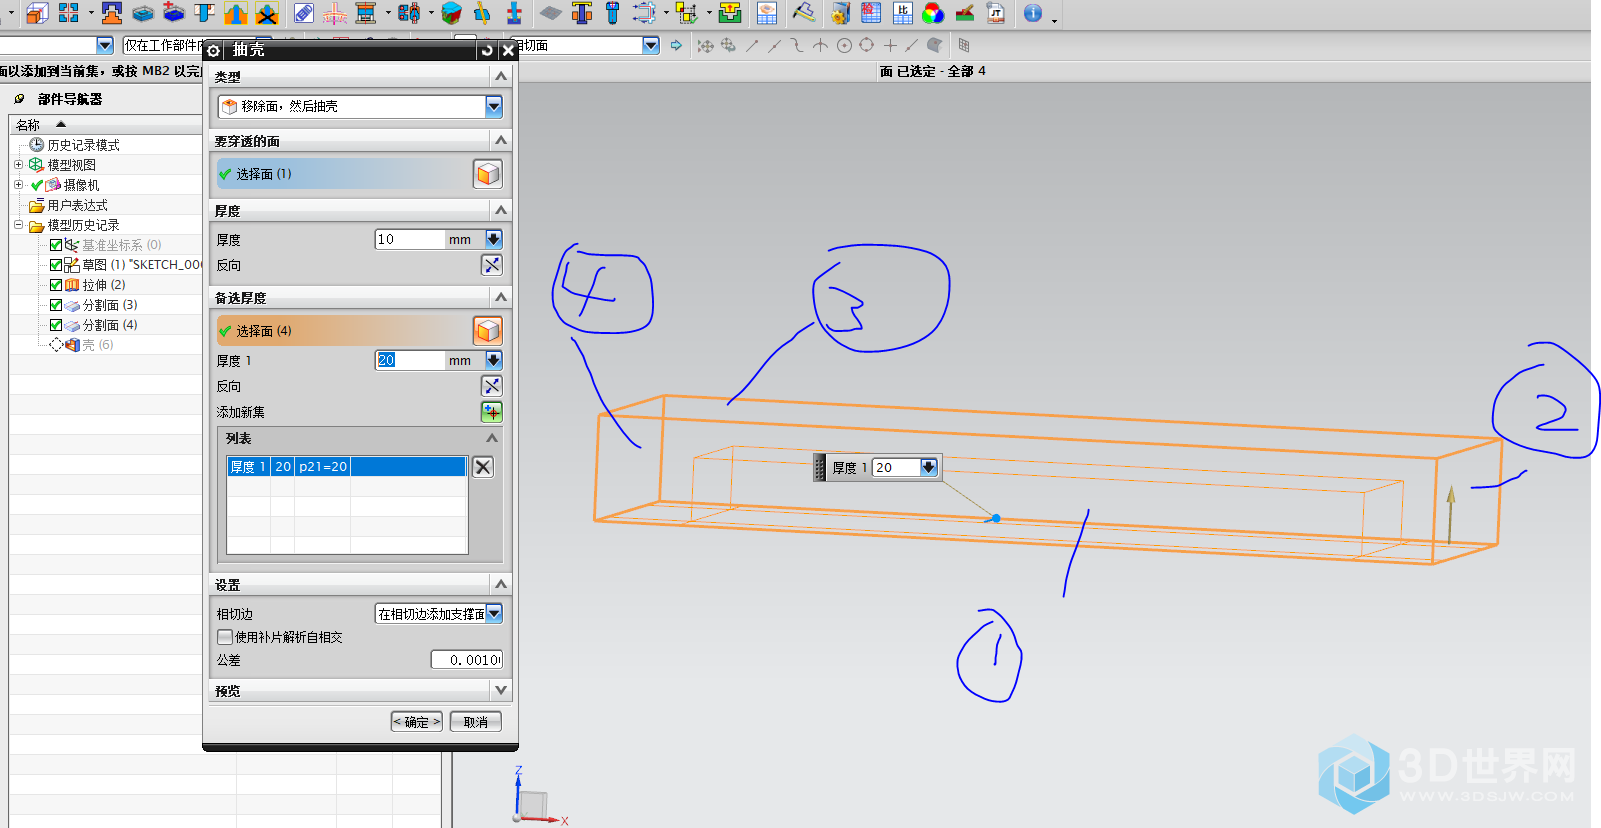Remove the selected list row with X button
This screenshot has height=828, width=1601.
coord(483,467)
